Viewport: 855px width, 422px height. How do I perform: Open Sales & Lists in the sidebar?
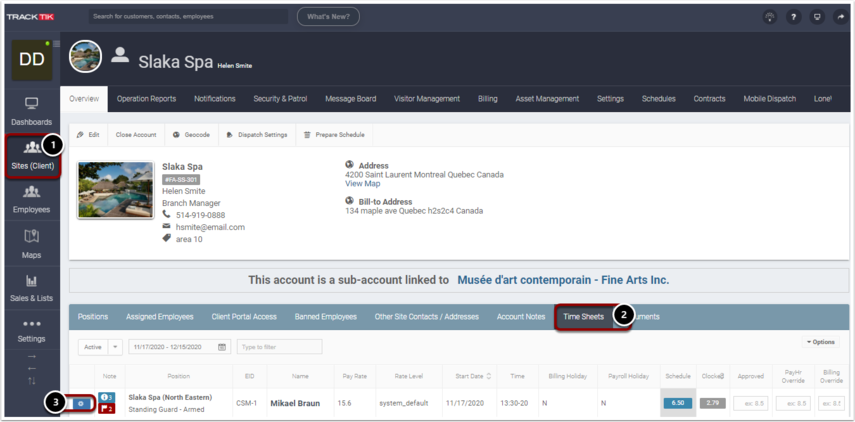32,288
